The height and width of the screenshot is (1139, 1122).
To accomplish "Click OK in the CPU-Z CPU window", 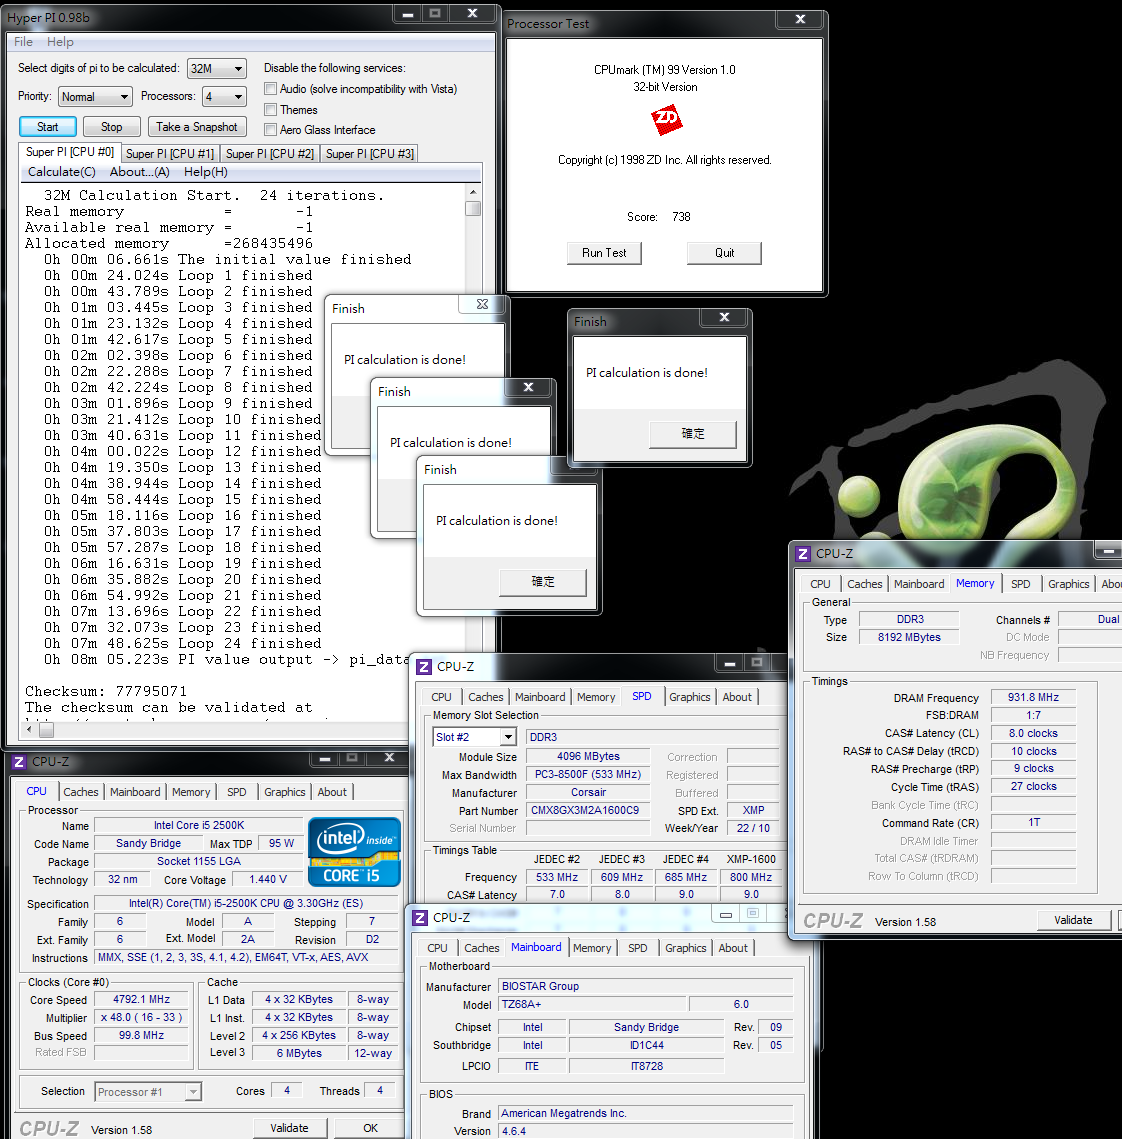I will [x=370, y=1128].
